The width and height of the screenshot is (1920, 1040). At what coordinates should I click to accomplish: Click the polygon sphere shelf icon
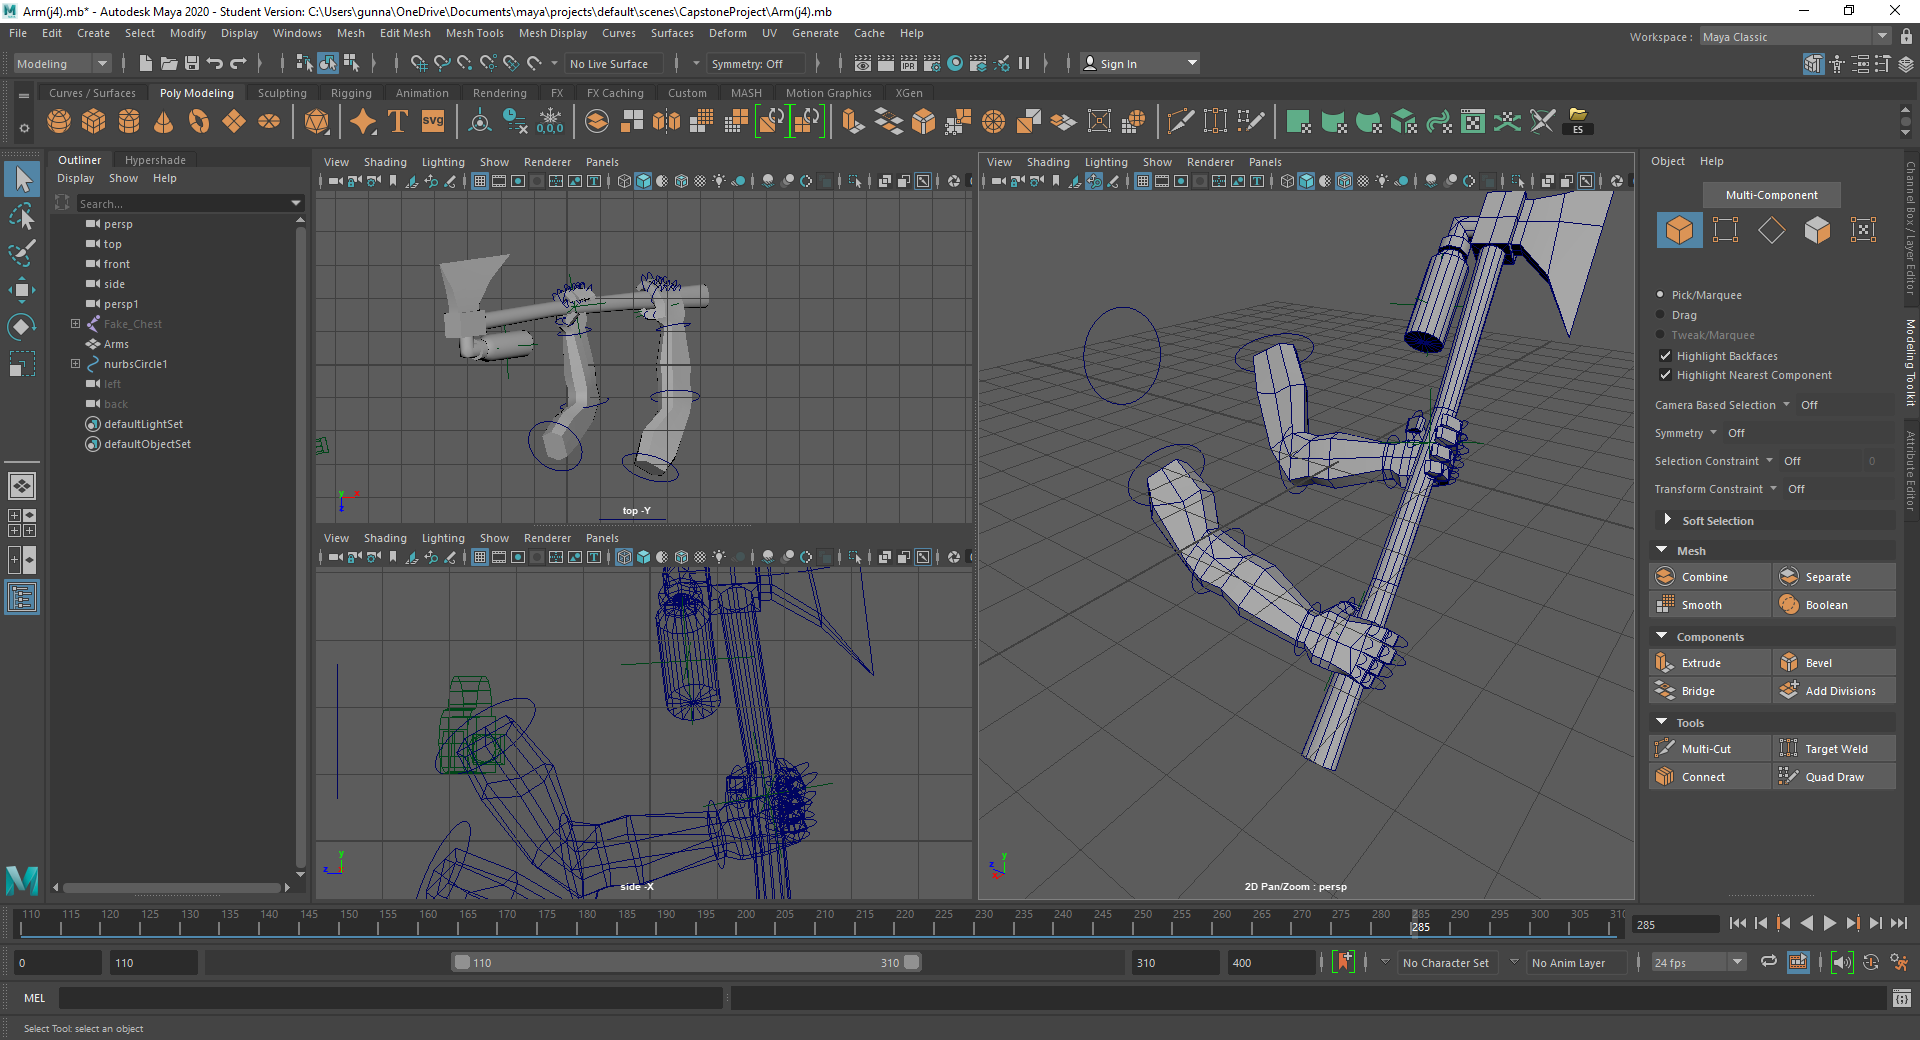click(x=59, y=122)
